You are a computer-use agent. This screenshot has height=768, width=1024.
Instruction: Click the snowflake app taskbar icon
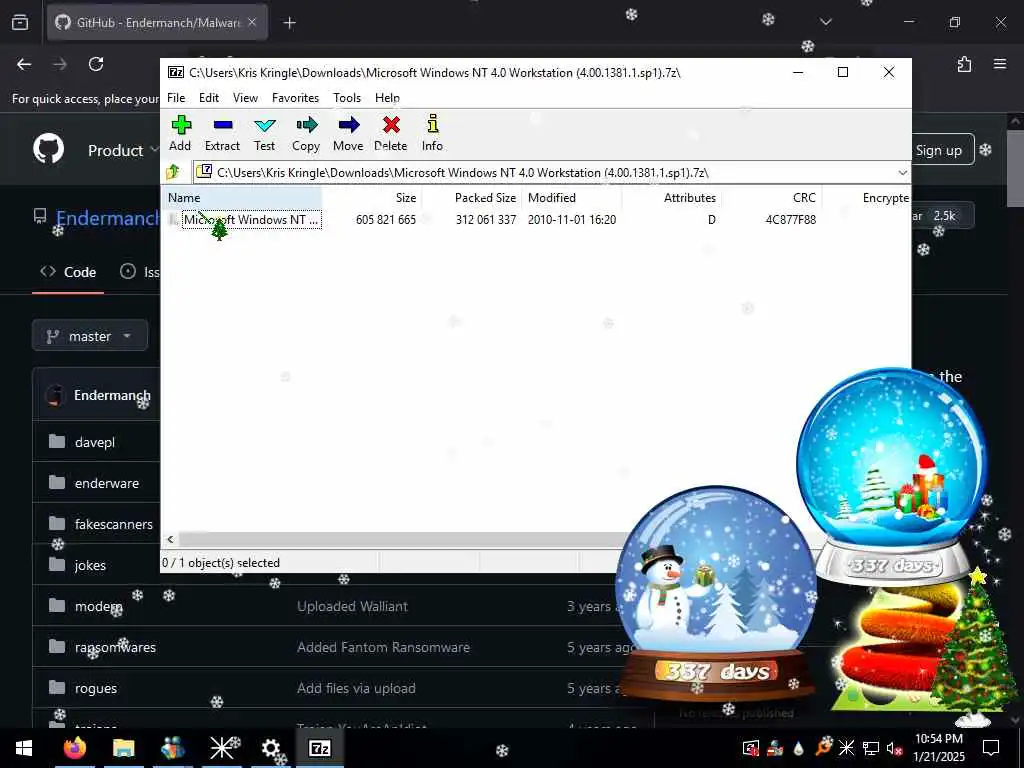point(222,748)
